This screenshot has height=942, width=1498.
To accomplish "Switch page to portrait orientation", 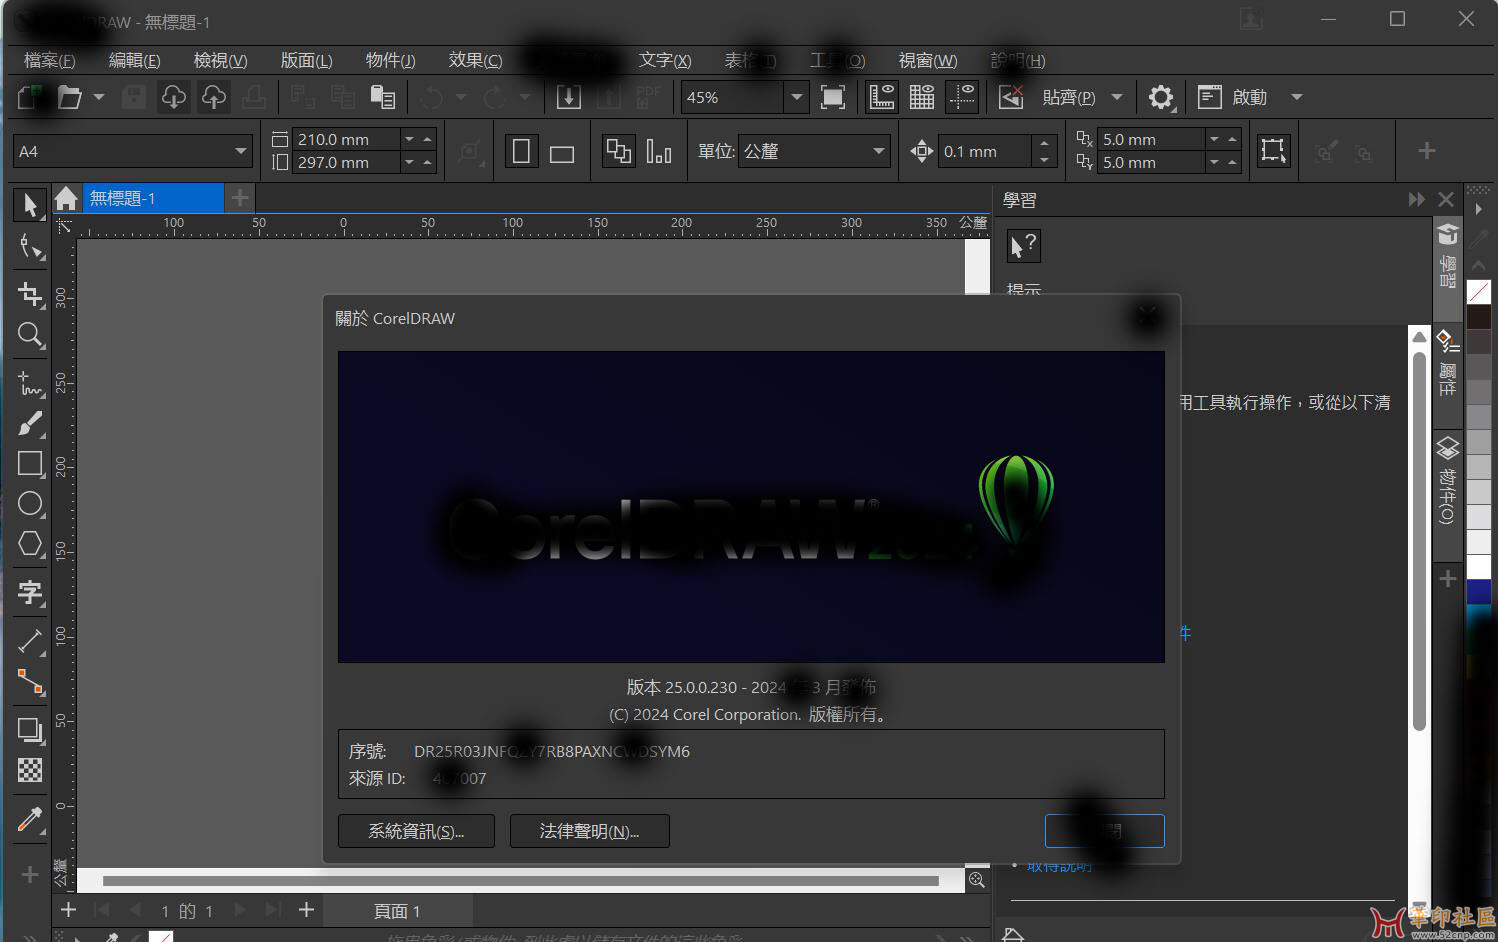I will pyautogui.click(x=521, y=152).
